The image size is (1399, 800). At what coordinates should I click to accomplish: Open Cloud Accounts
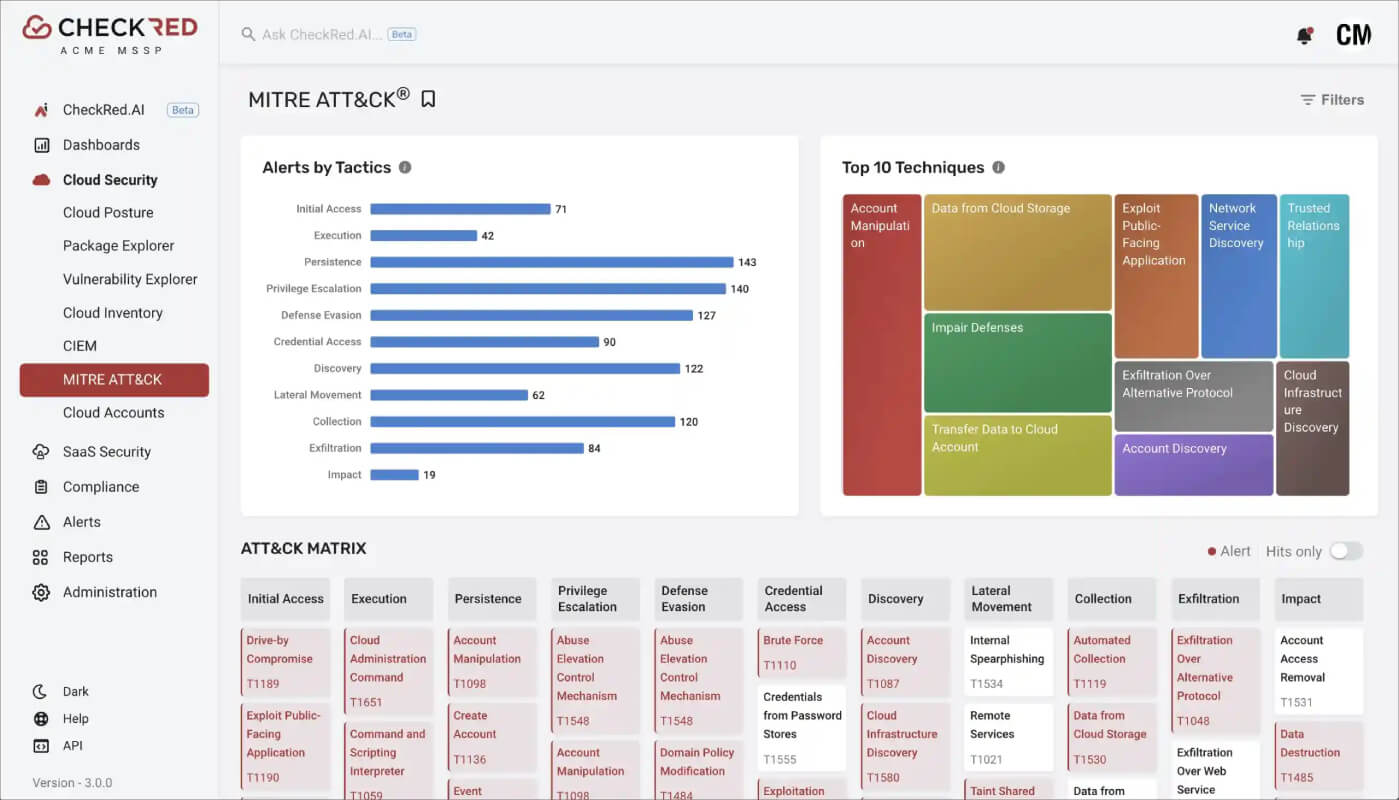(x=116, y=412)
